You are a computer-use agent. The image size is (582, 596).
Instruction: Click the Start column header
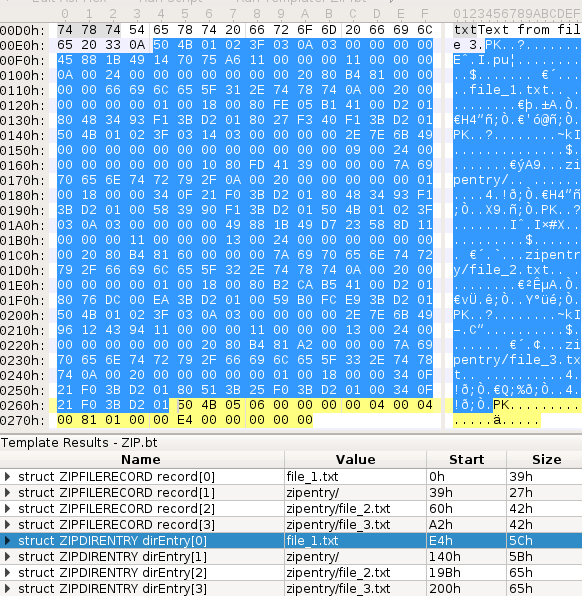466,460
